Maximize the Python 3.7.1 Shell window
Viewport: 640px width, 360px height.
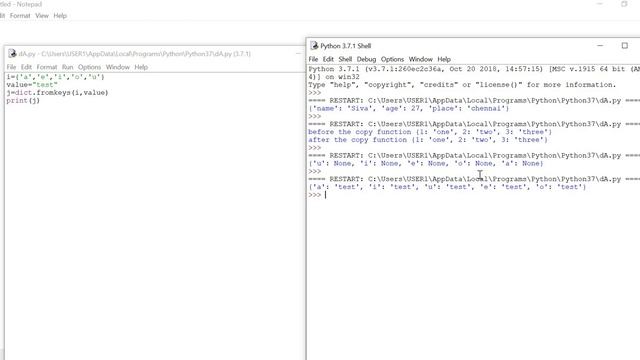pos(624,46)
